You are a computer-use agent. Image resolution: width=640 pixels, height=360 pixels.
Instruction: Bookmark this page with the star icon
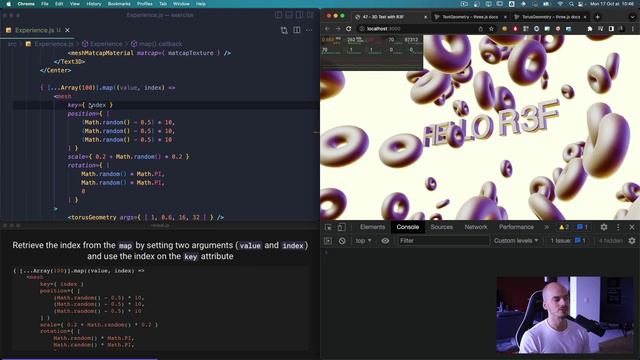491,29
